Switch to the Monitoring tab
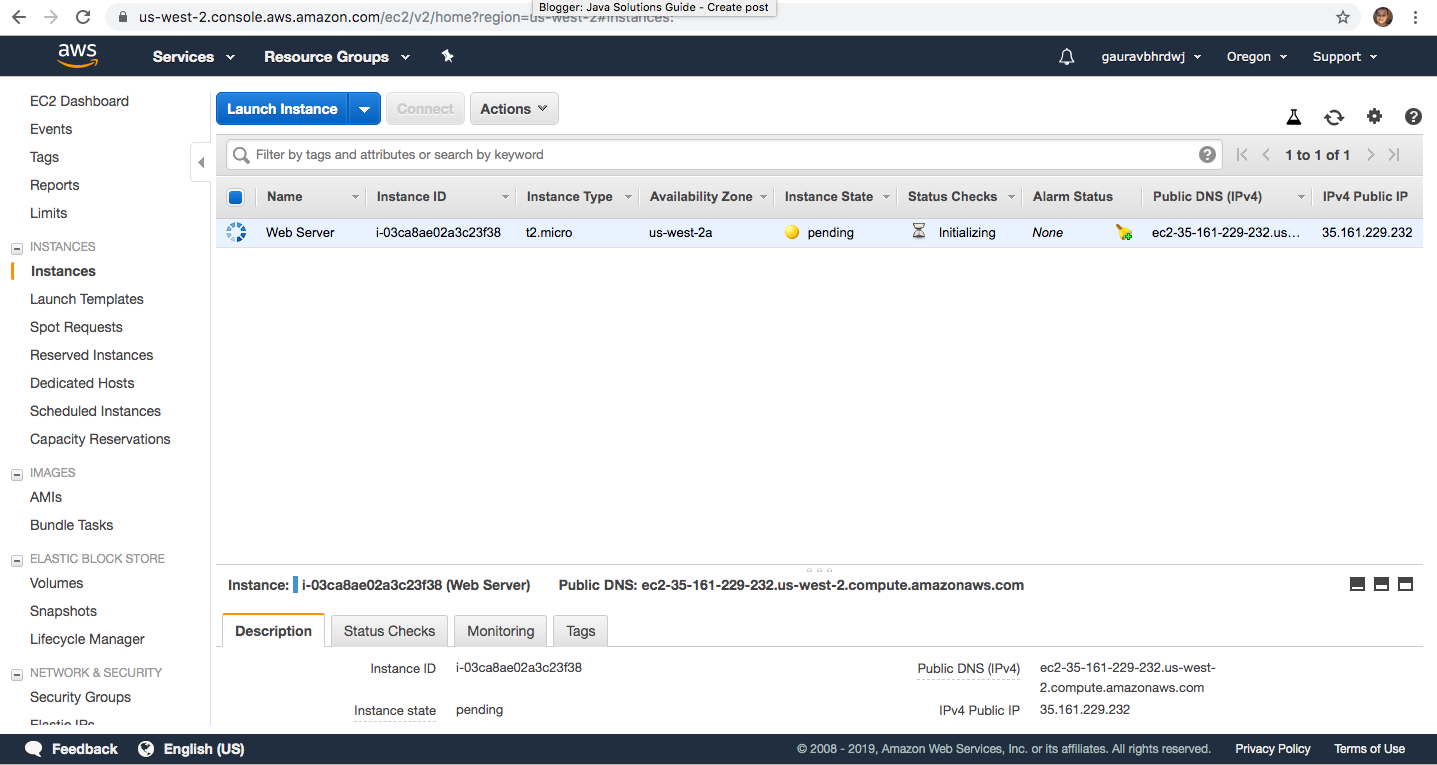 (x=500, y=631)
